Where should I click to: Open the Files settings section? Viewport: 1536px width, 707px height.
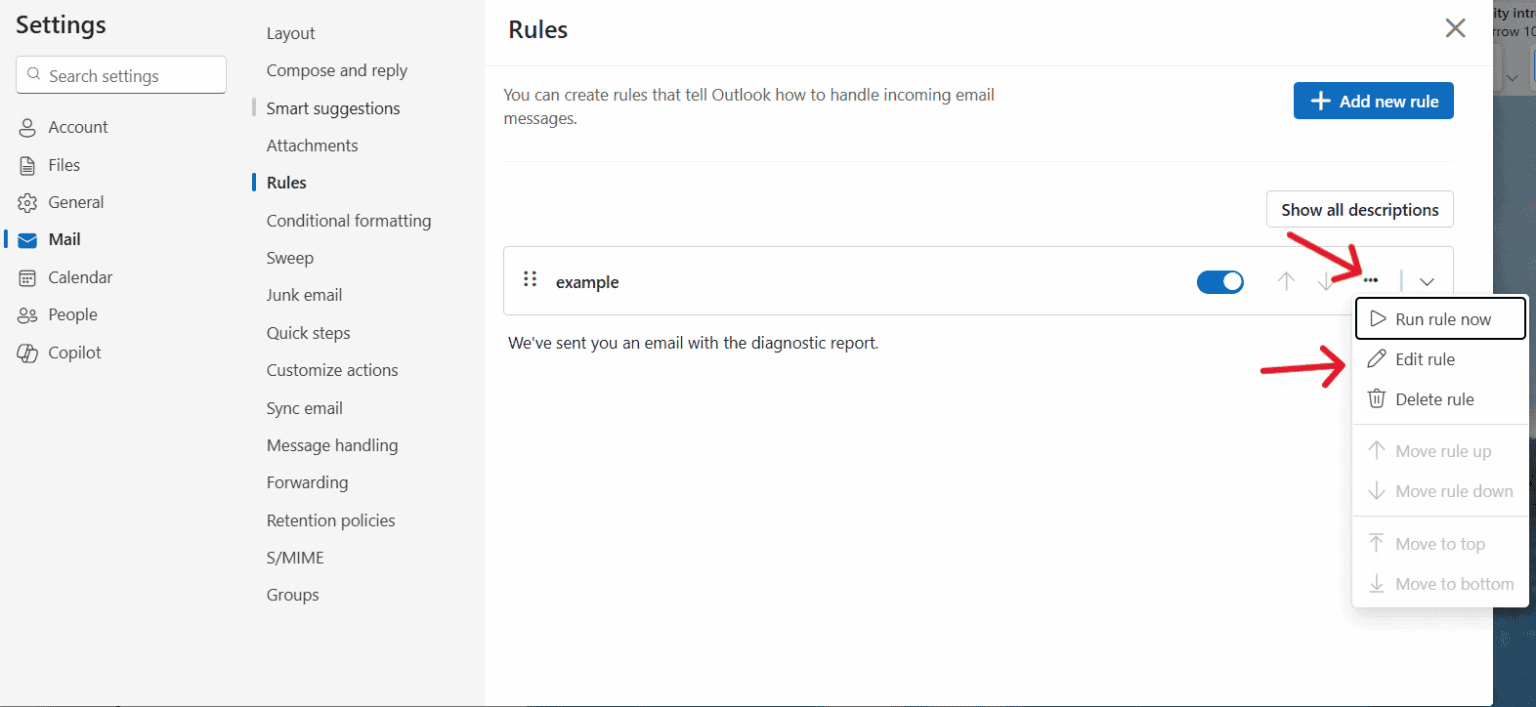point(64,164)
